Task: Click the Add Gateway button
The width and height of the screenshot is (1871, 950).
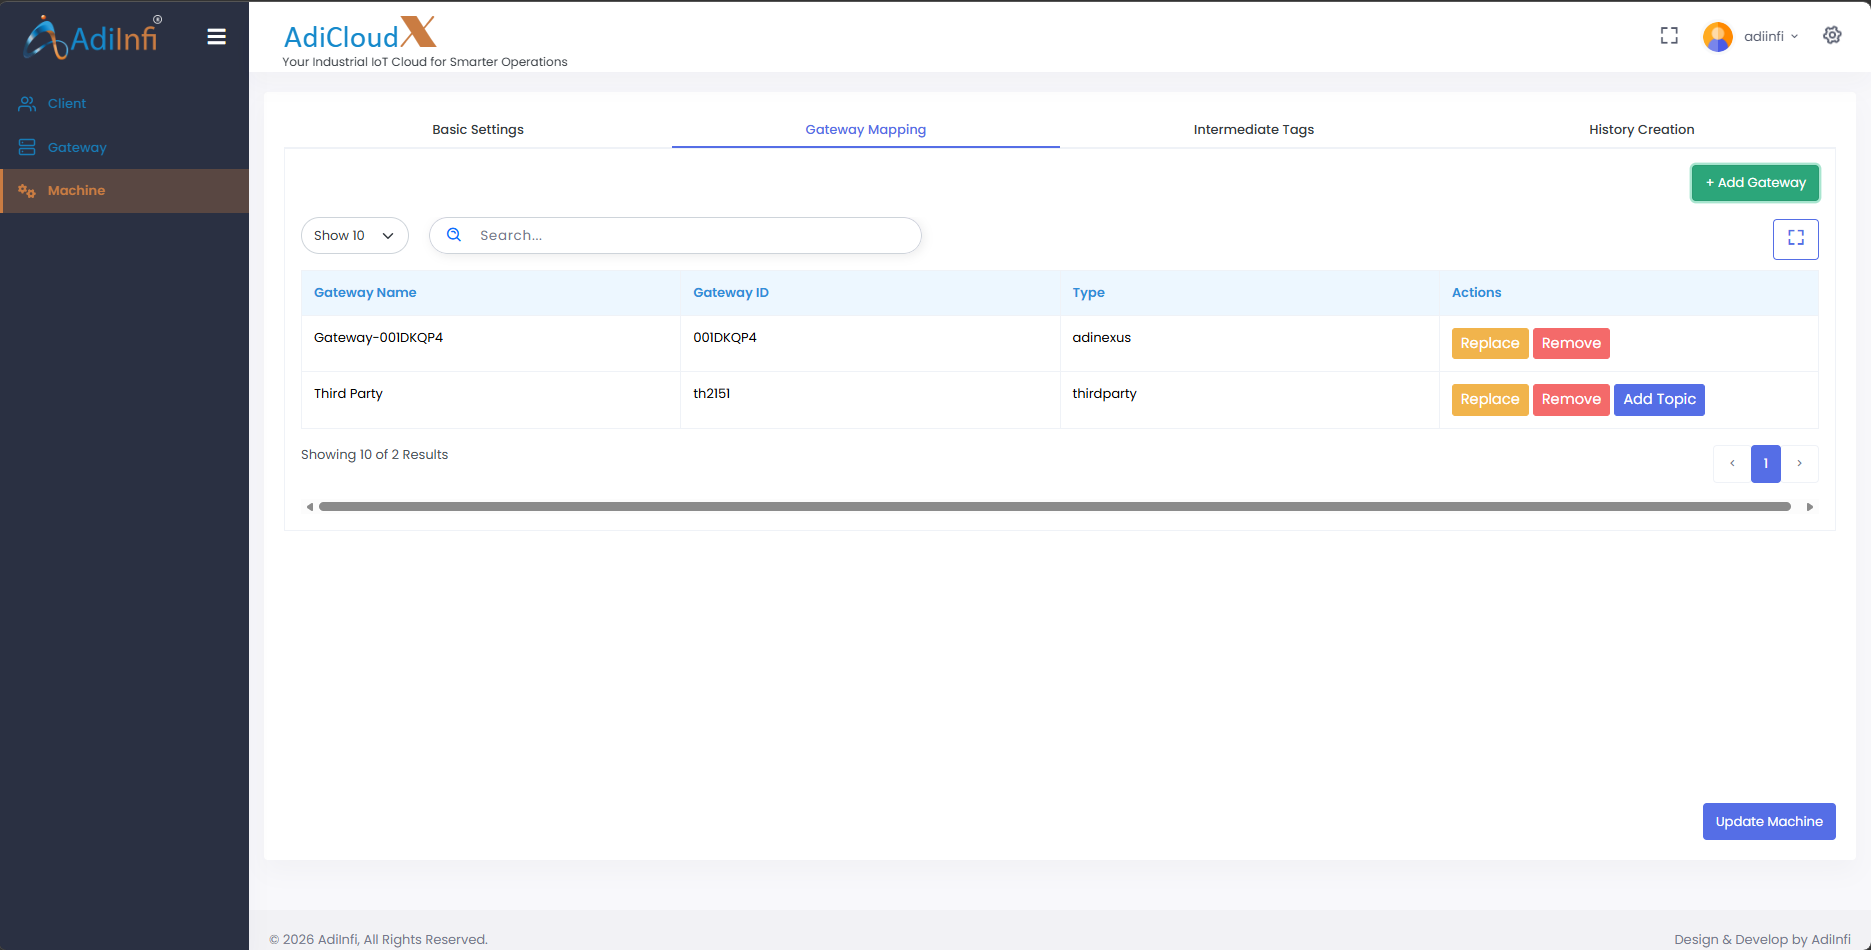Action: (1755, 183)
